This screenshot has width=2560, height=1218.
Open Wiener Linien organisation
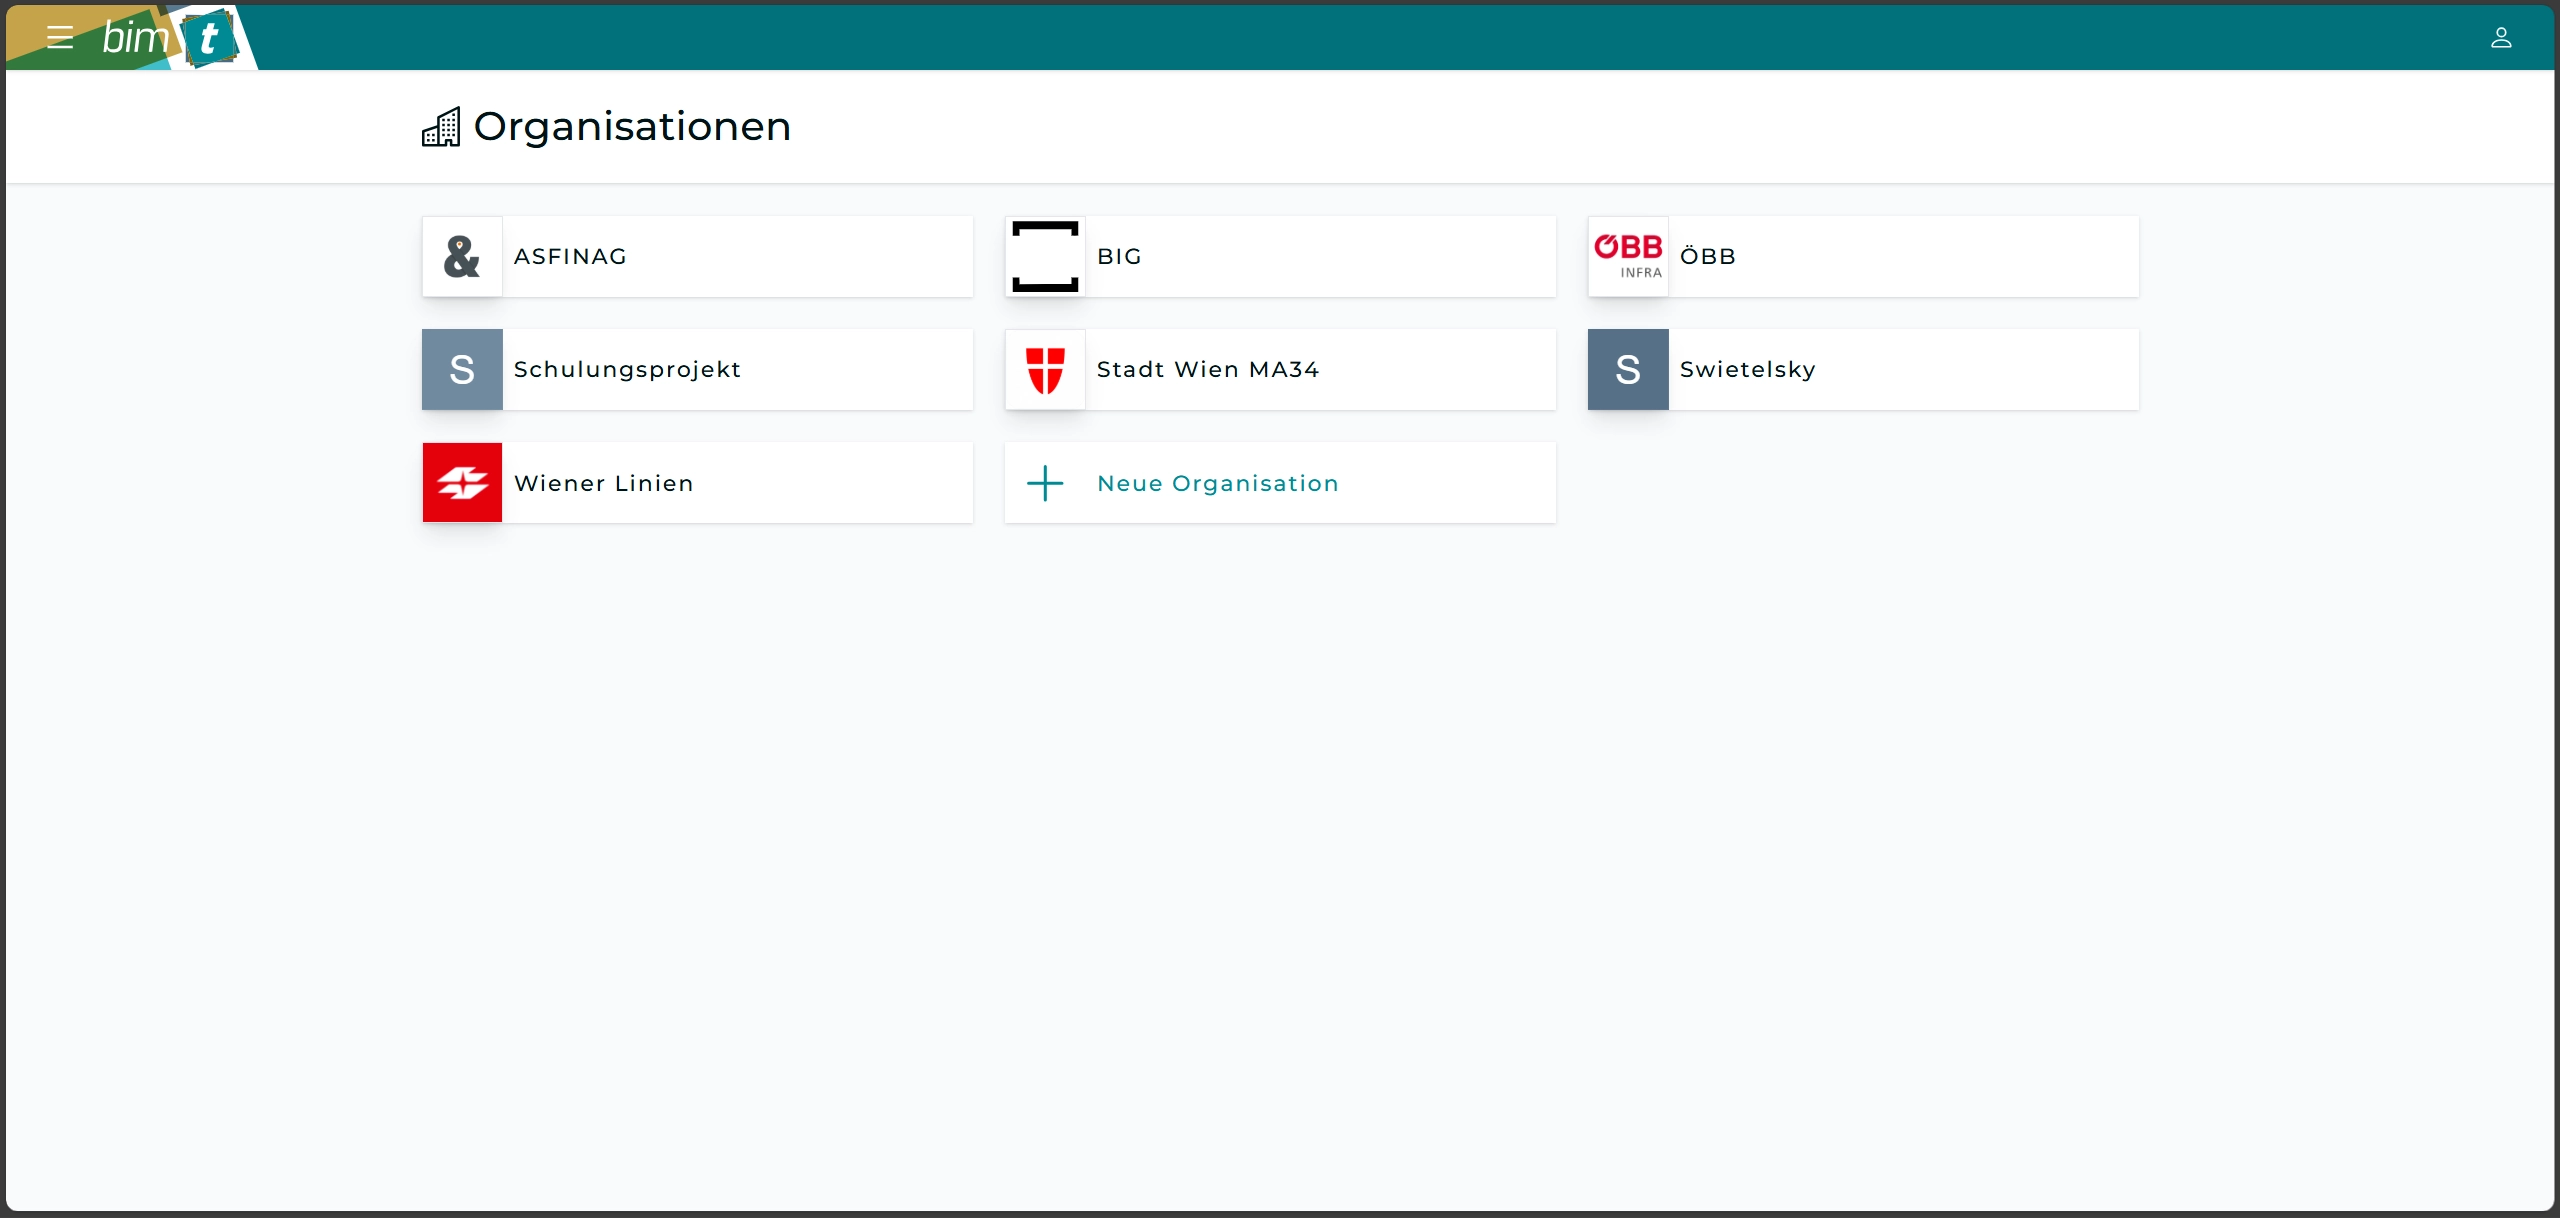click(603, 484)
